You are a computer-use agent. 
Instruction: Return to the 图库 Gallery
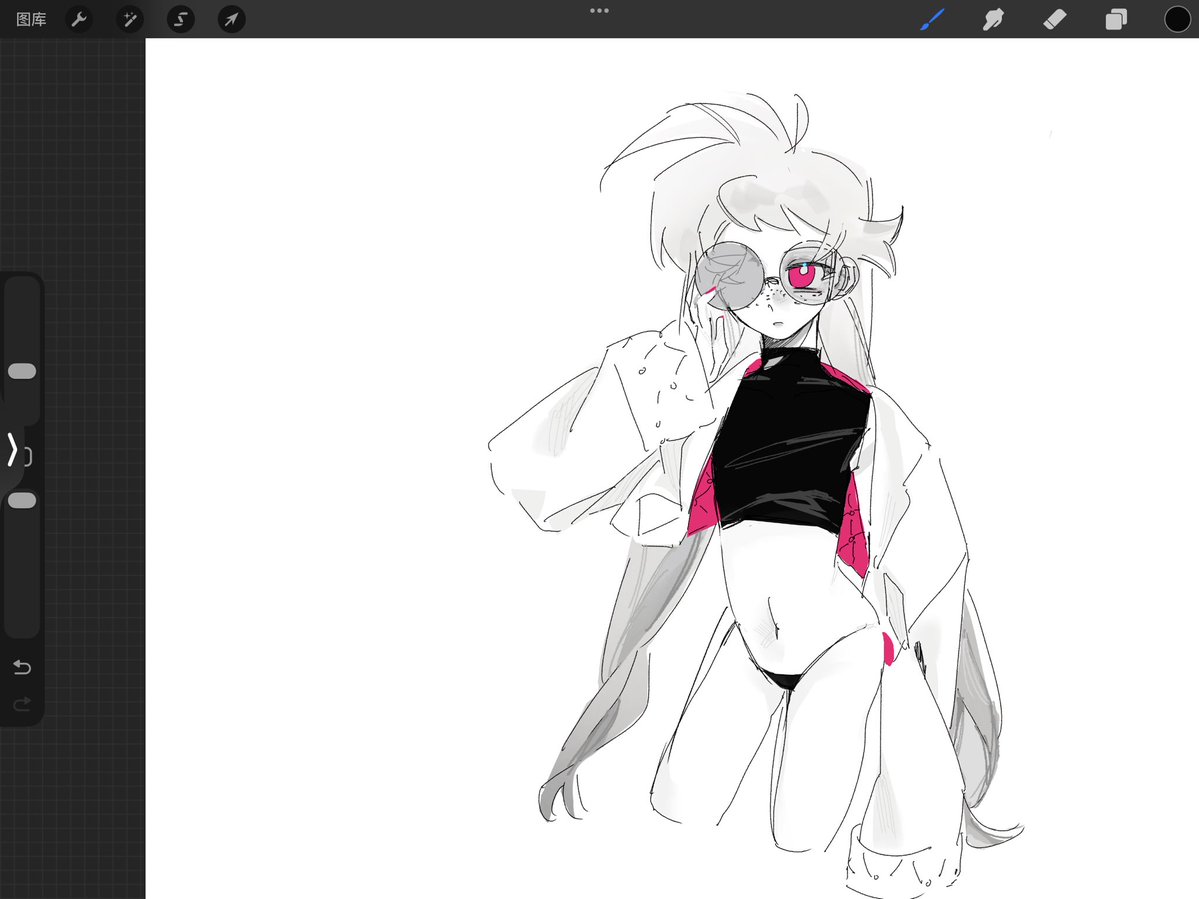click(x=30, y=19)
